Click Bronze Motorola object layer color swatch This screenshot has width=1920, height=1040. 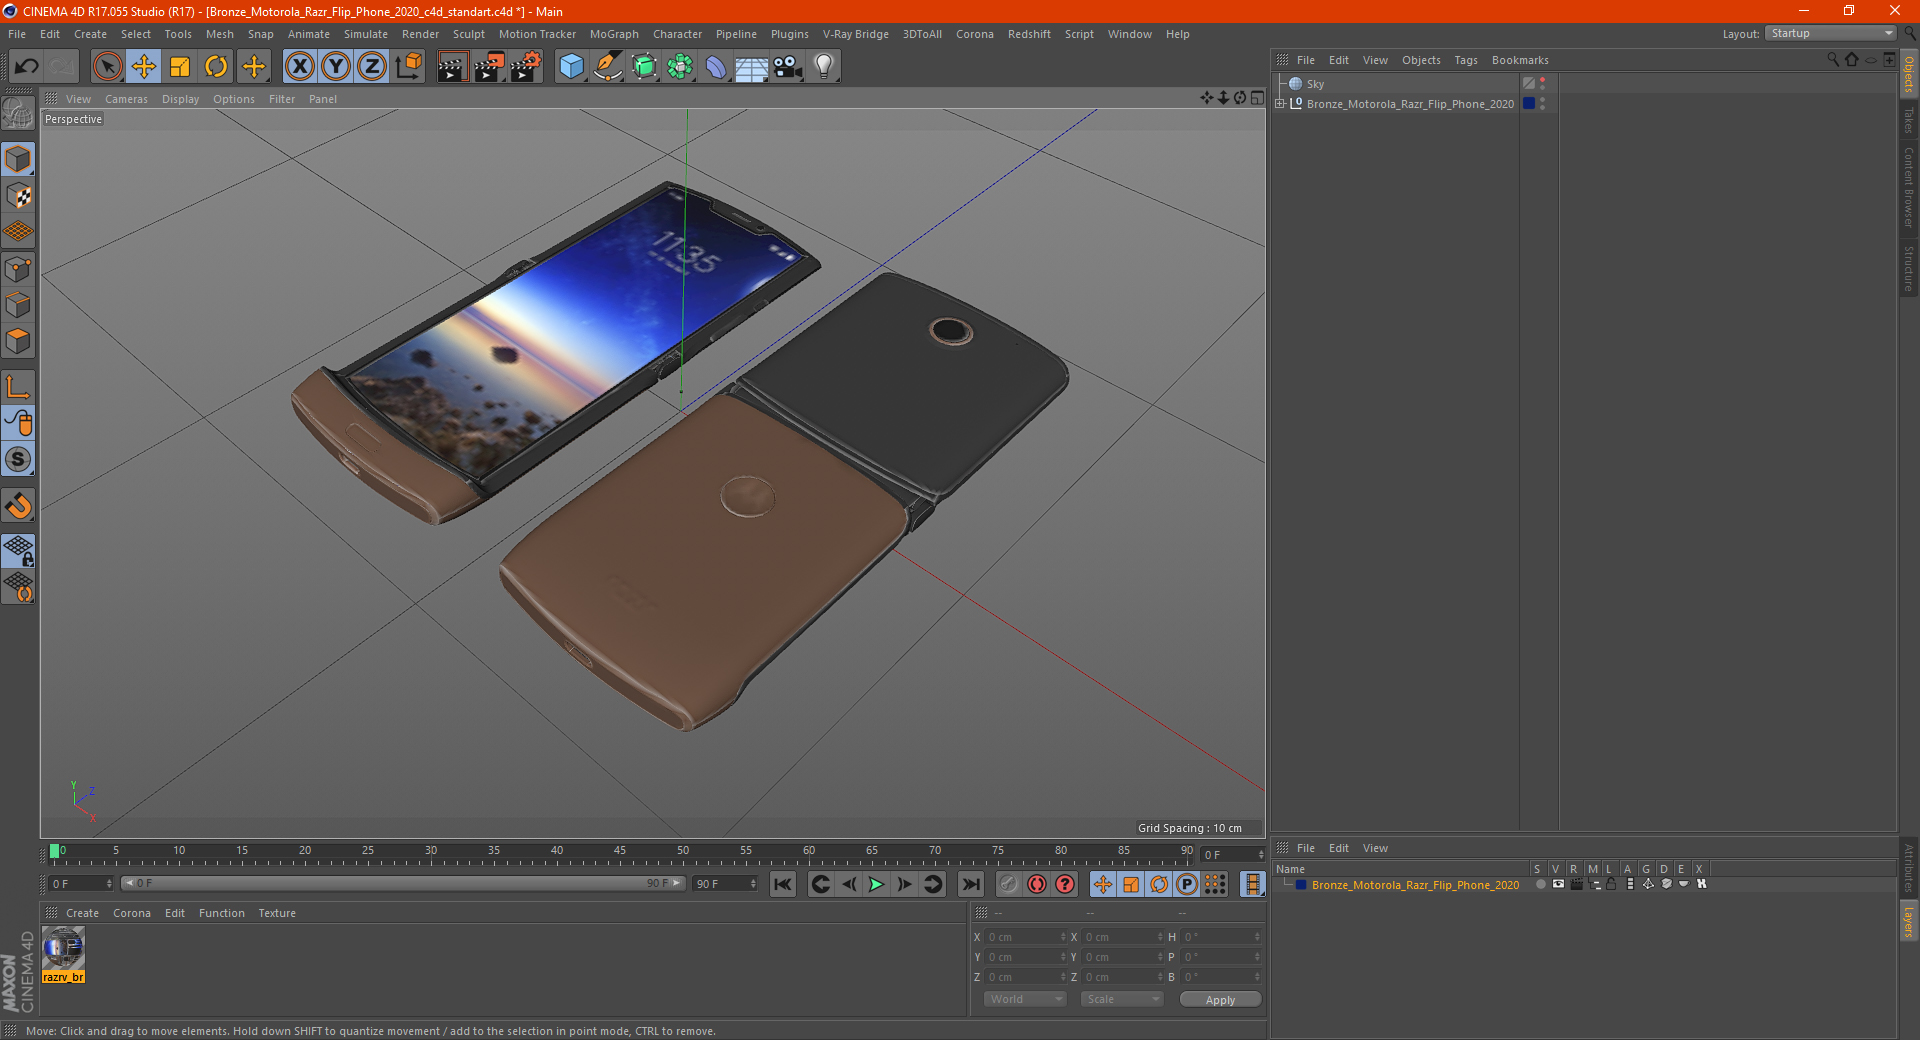click(x=1529, y=103)
